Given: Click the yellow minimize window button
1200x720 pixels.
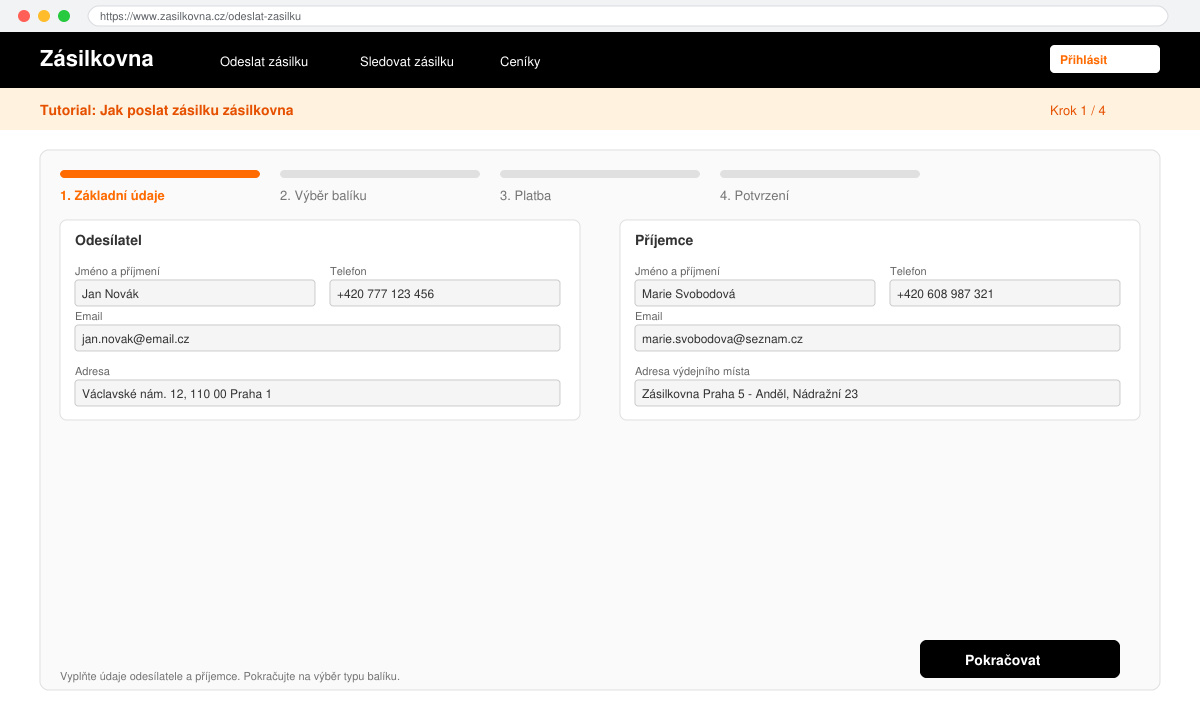Looking at the screenshot, I should (x=44, y=16).
